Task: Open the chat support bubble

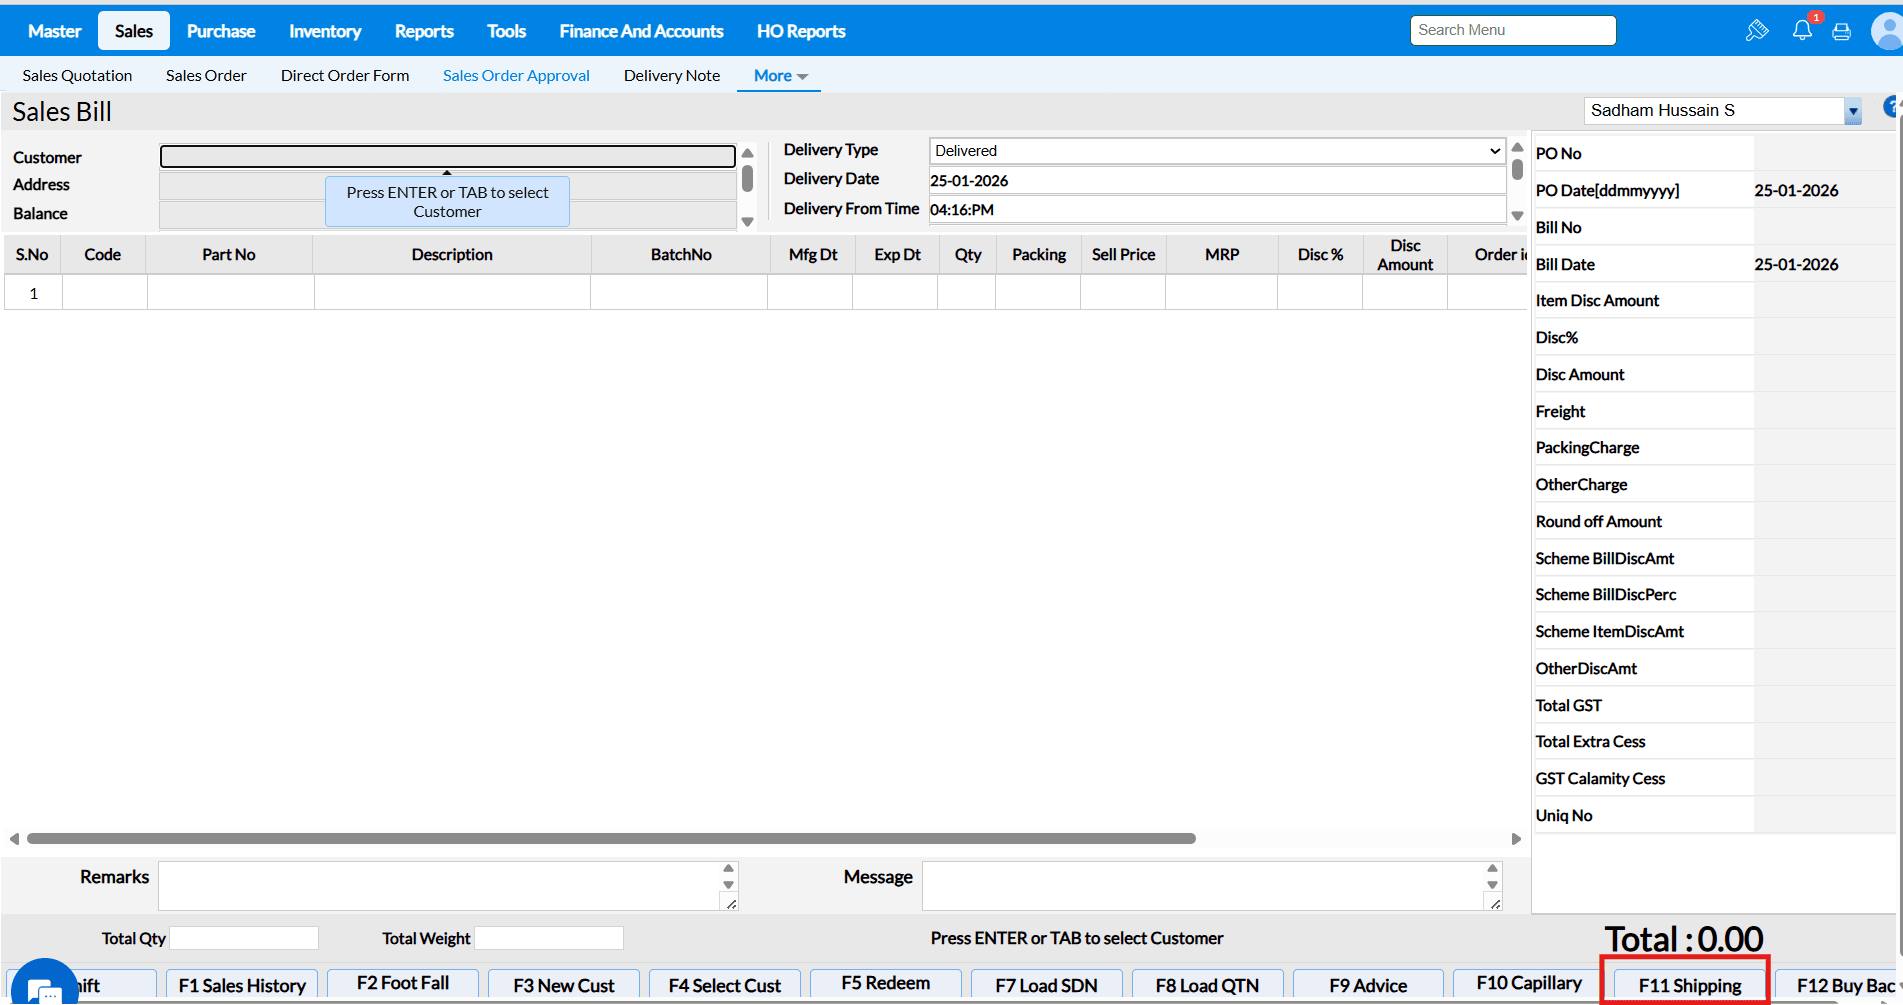Action: 44,988
